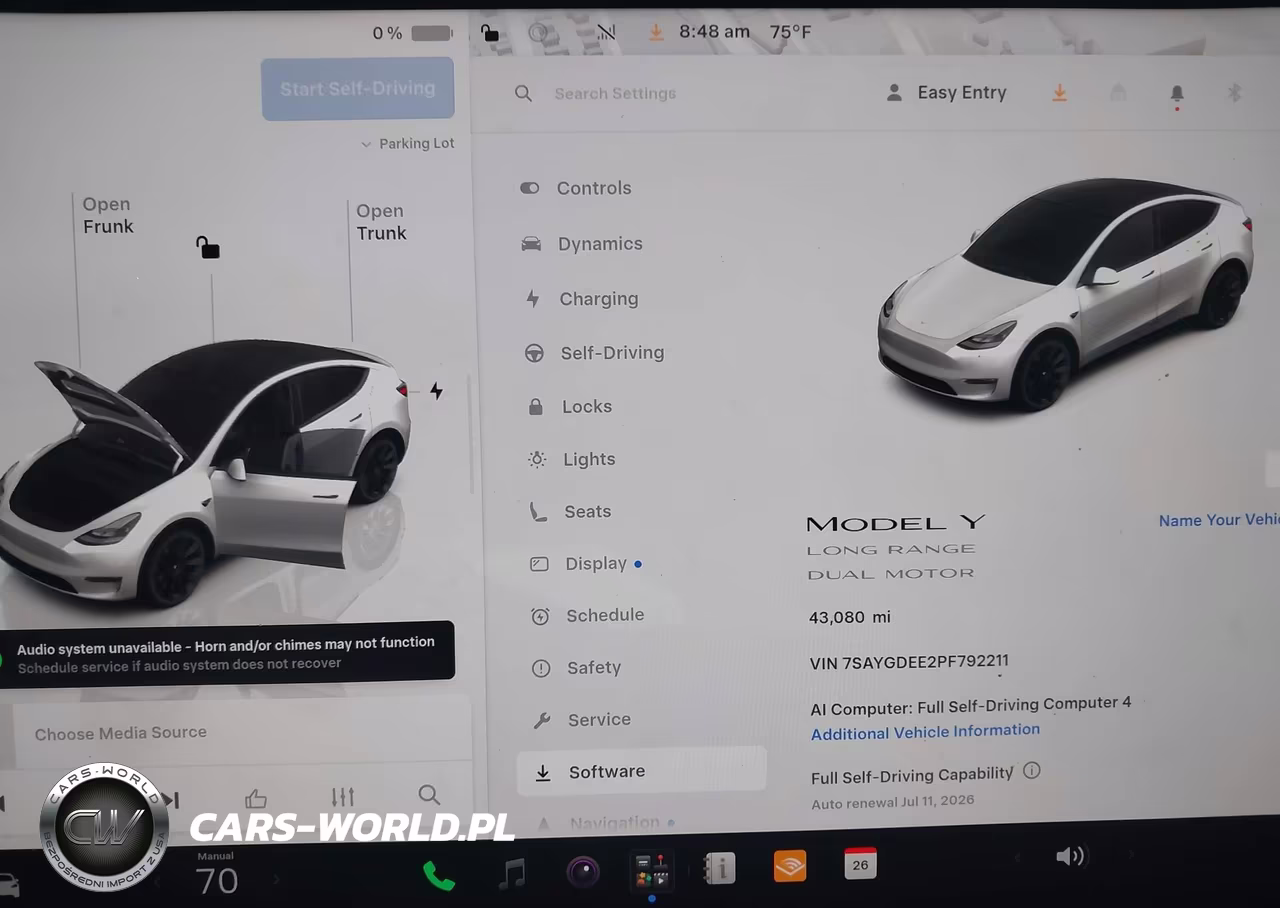Open the Additional Vehicle Information link

925,732
